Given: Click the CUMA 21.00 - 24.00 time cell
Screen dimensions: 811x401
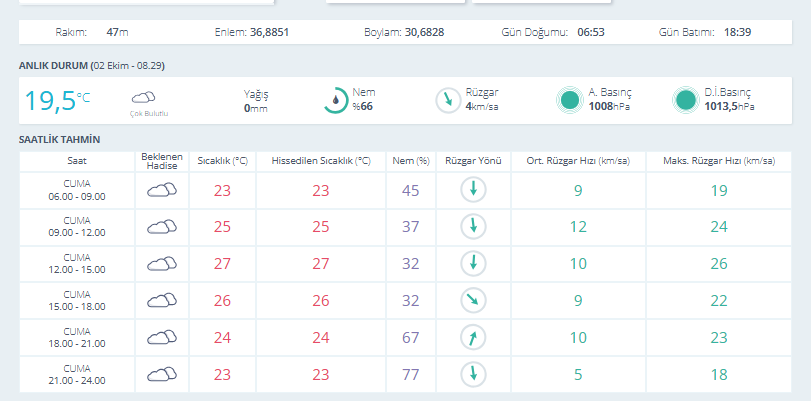Looking at the screenshot, I should 77,374.
